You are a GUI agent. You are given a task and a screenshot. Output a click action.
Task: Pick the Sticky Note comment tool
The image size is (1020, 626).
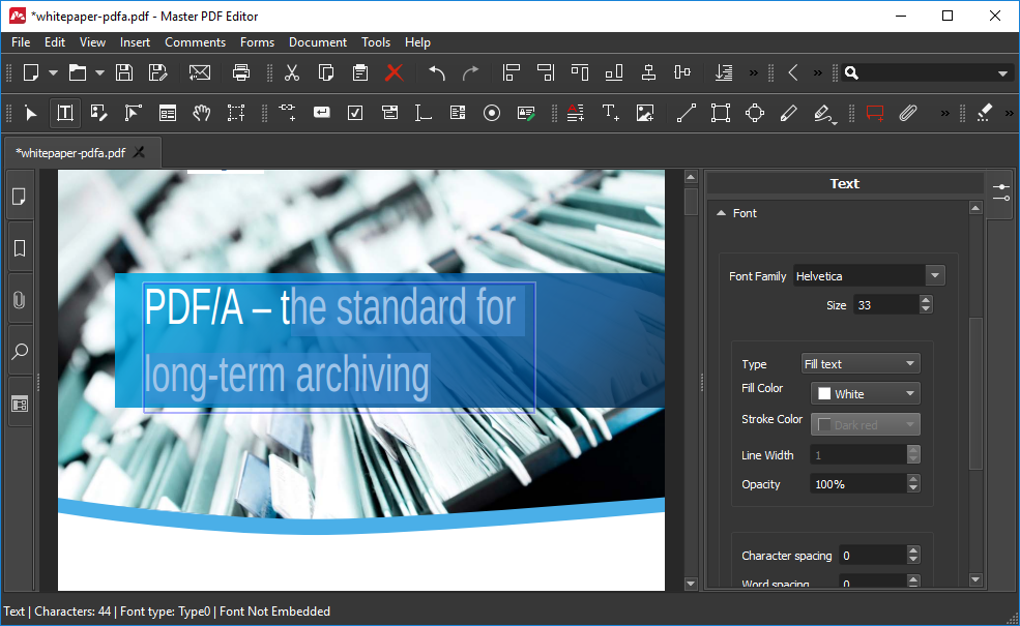pos(875,113)
